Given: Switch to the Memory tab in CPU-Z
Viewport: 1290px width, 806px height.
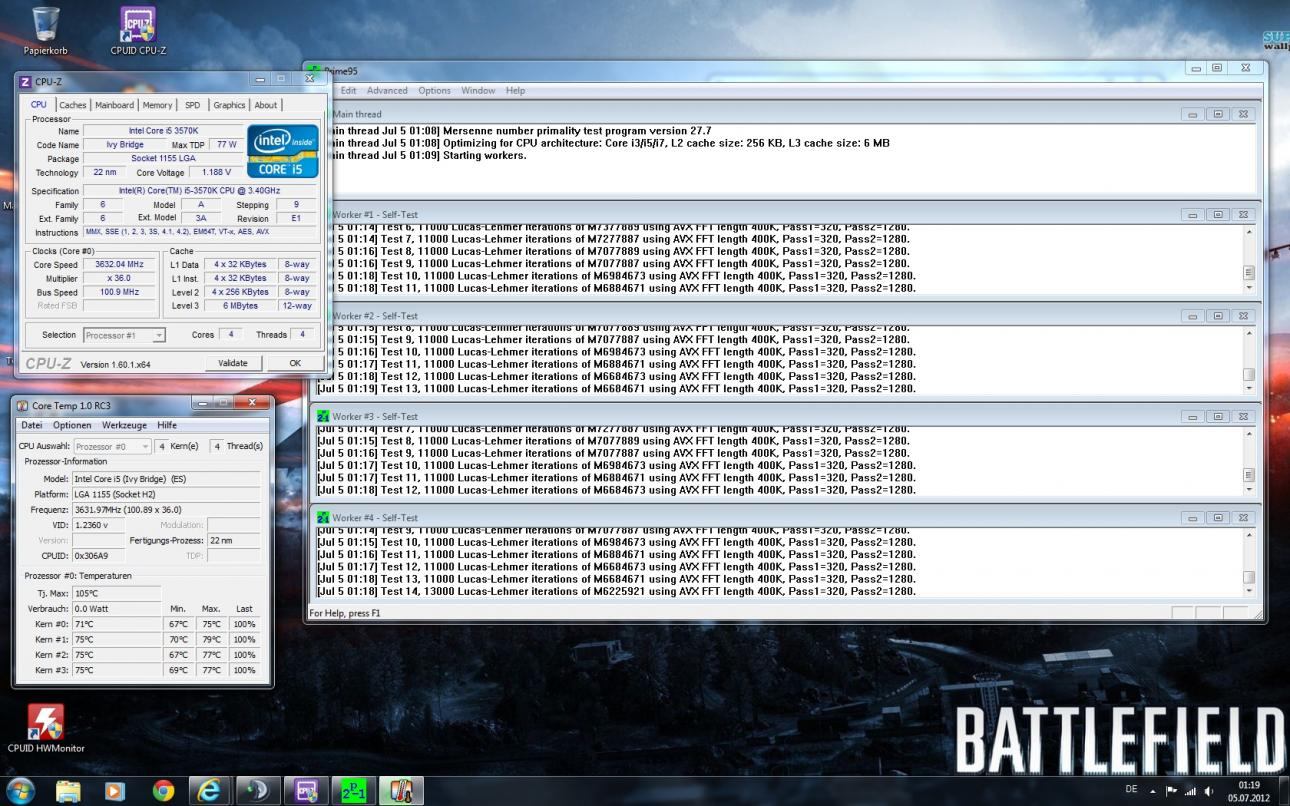Looking at the screenshot, I should pos(157,105).
